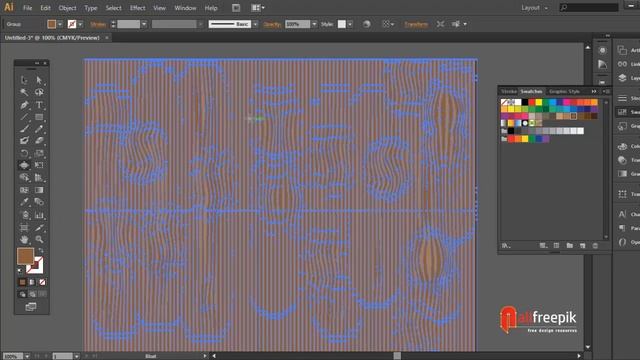Click the Transform link in control bar
This screenshot has width=640, height=360.
point(416,24)
